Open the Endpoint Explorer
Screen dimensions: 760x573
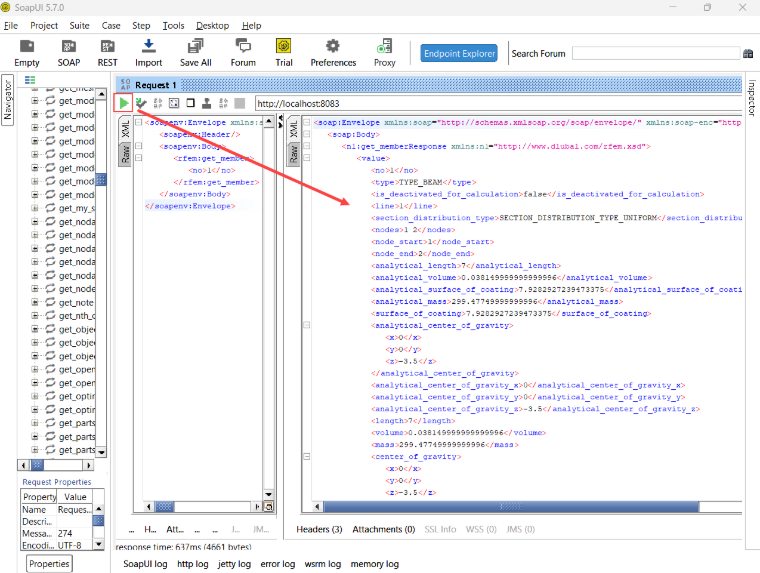pos(459,53)
